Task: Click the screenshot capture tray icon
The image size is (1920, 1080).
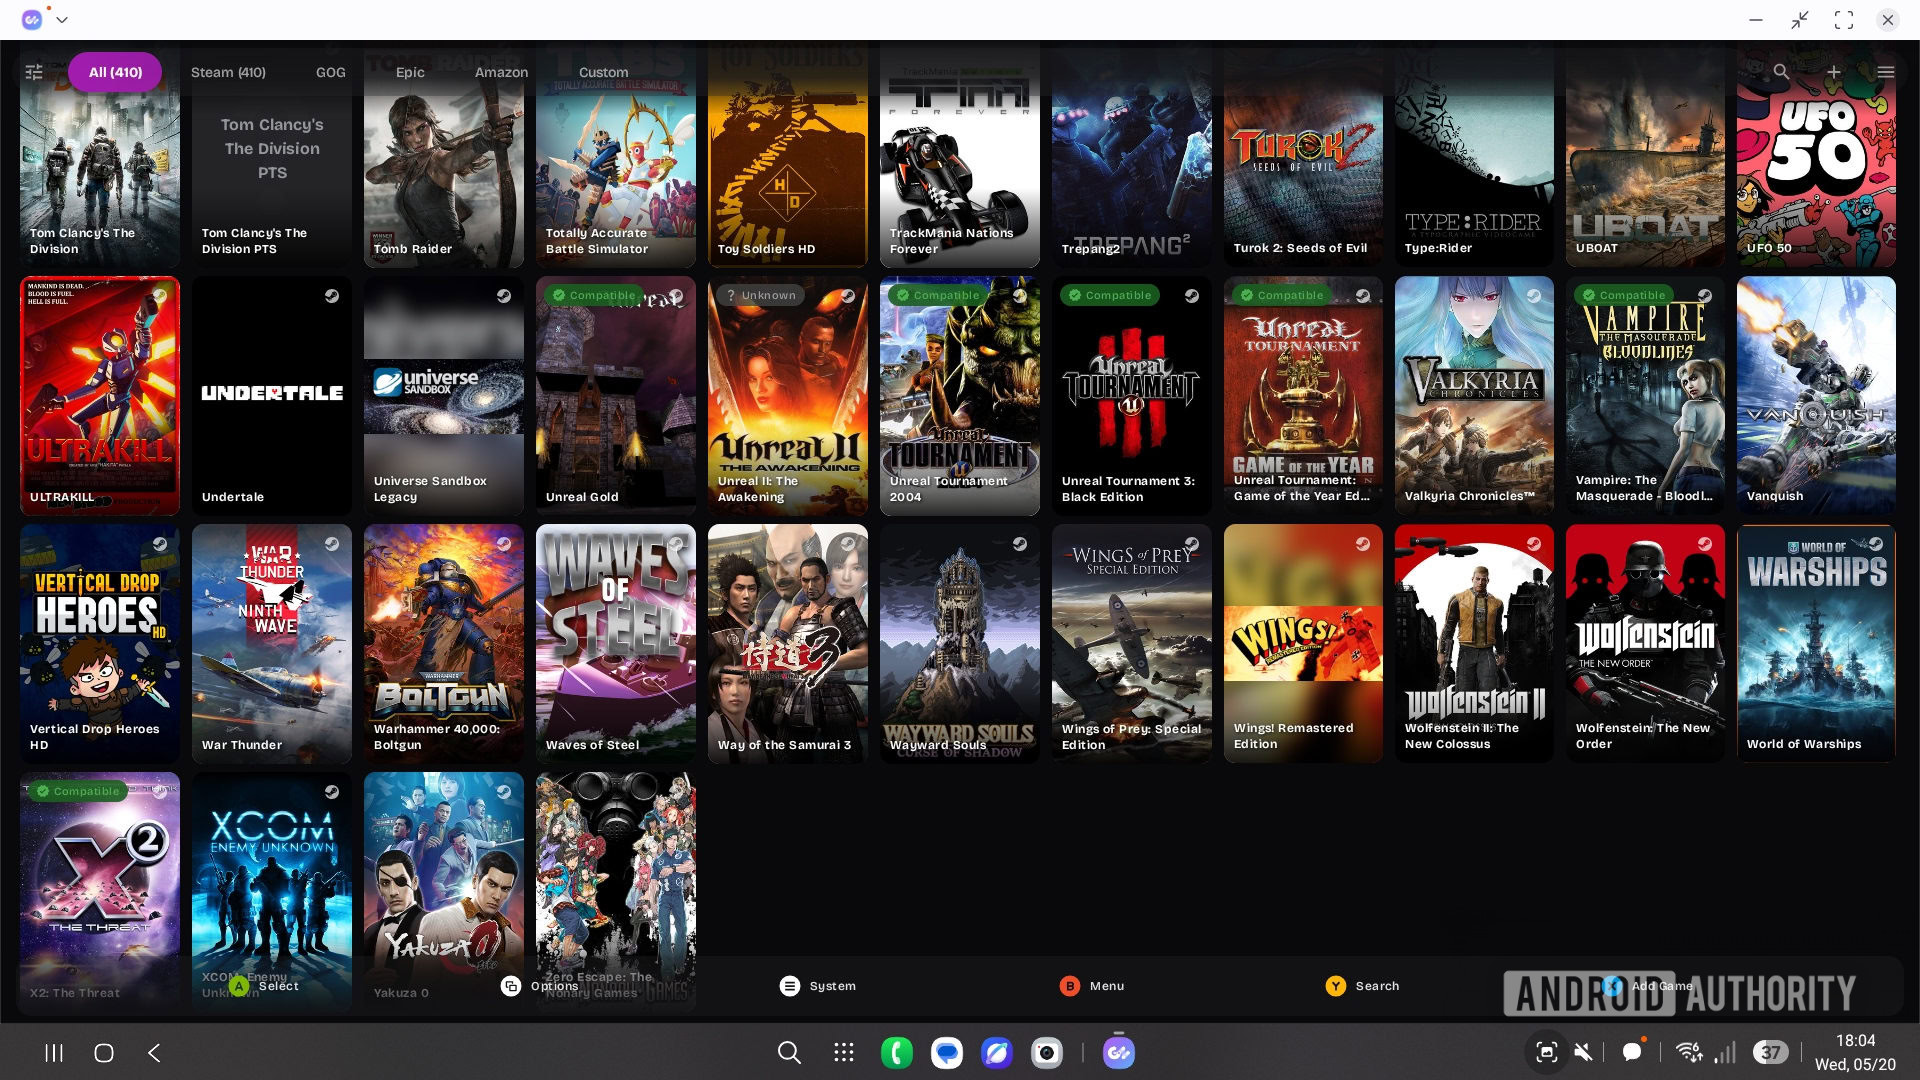Action: point(1547,1052)
